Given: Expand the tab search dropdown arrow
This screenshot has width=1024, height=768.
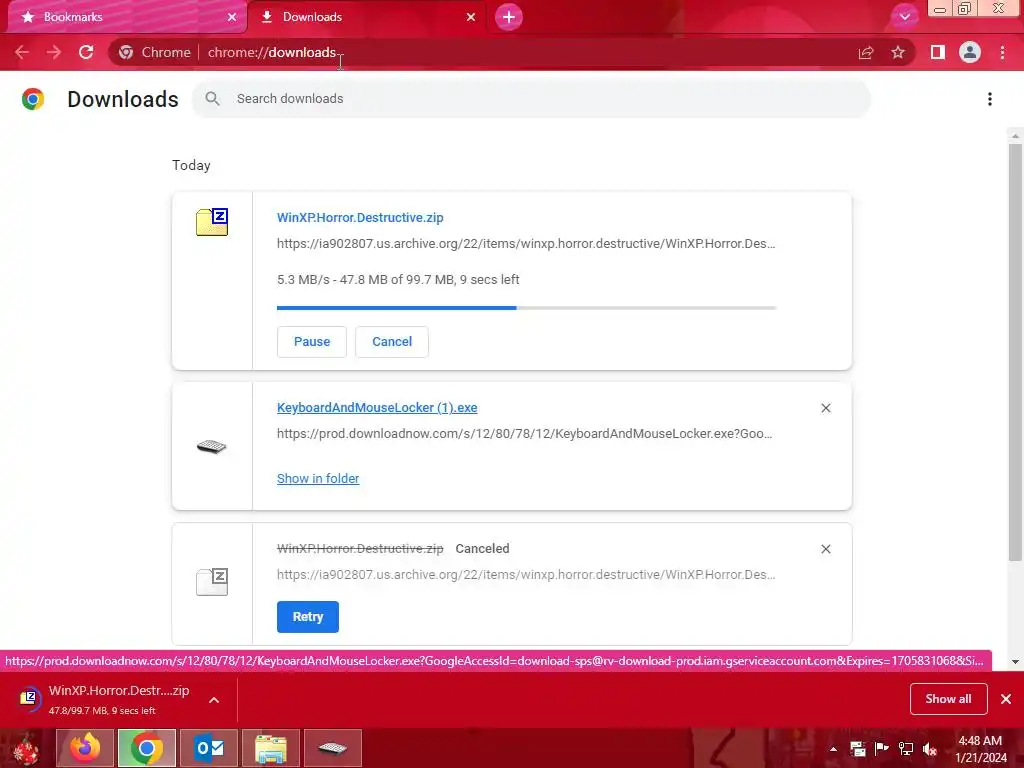Looking at the screenshot, I should coord(905,17).
